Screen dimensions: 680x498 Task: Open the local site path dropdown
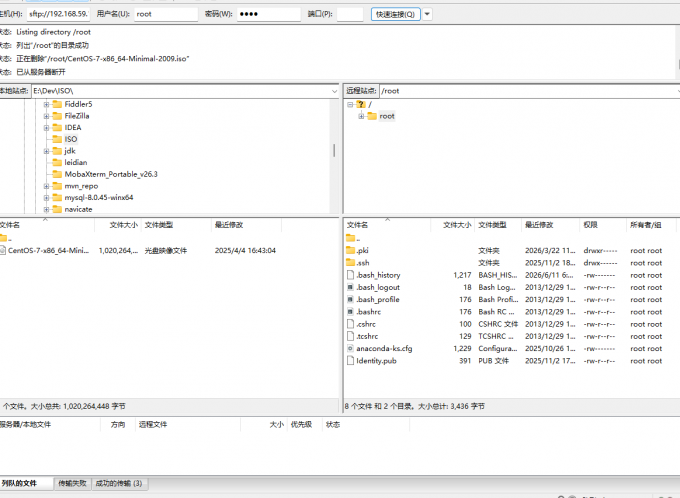pos(334,91)
